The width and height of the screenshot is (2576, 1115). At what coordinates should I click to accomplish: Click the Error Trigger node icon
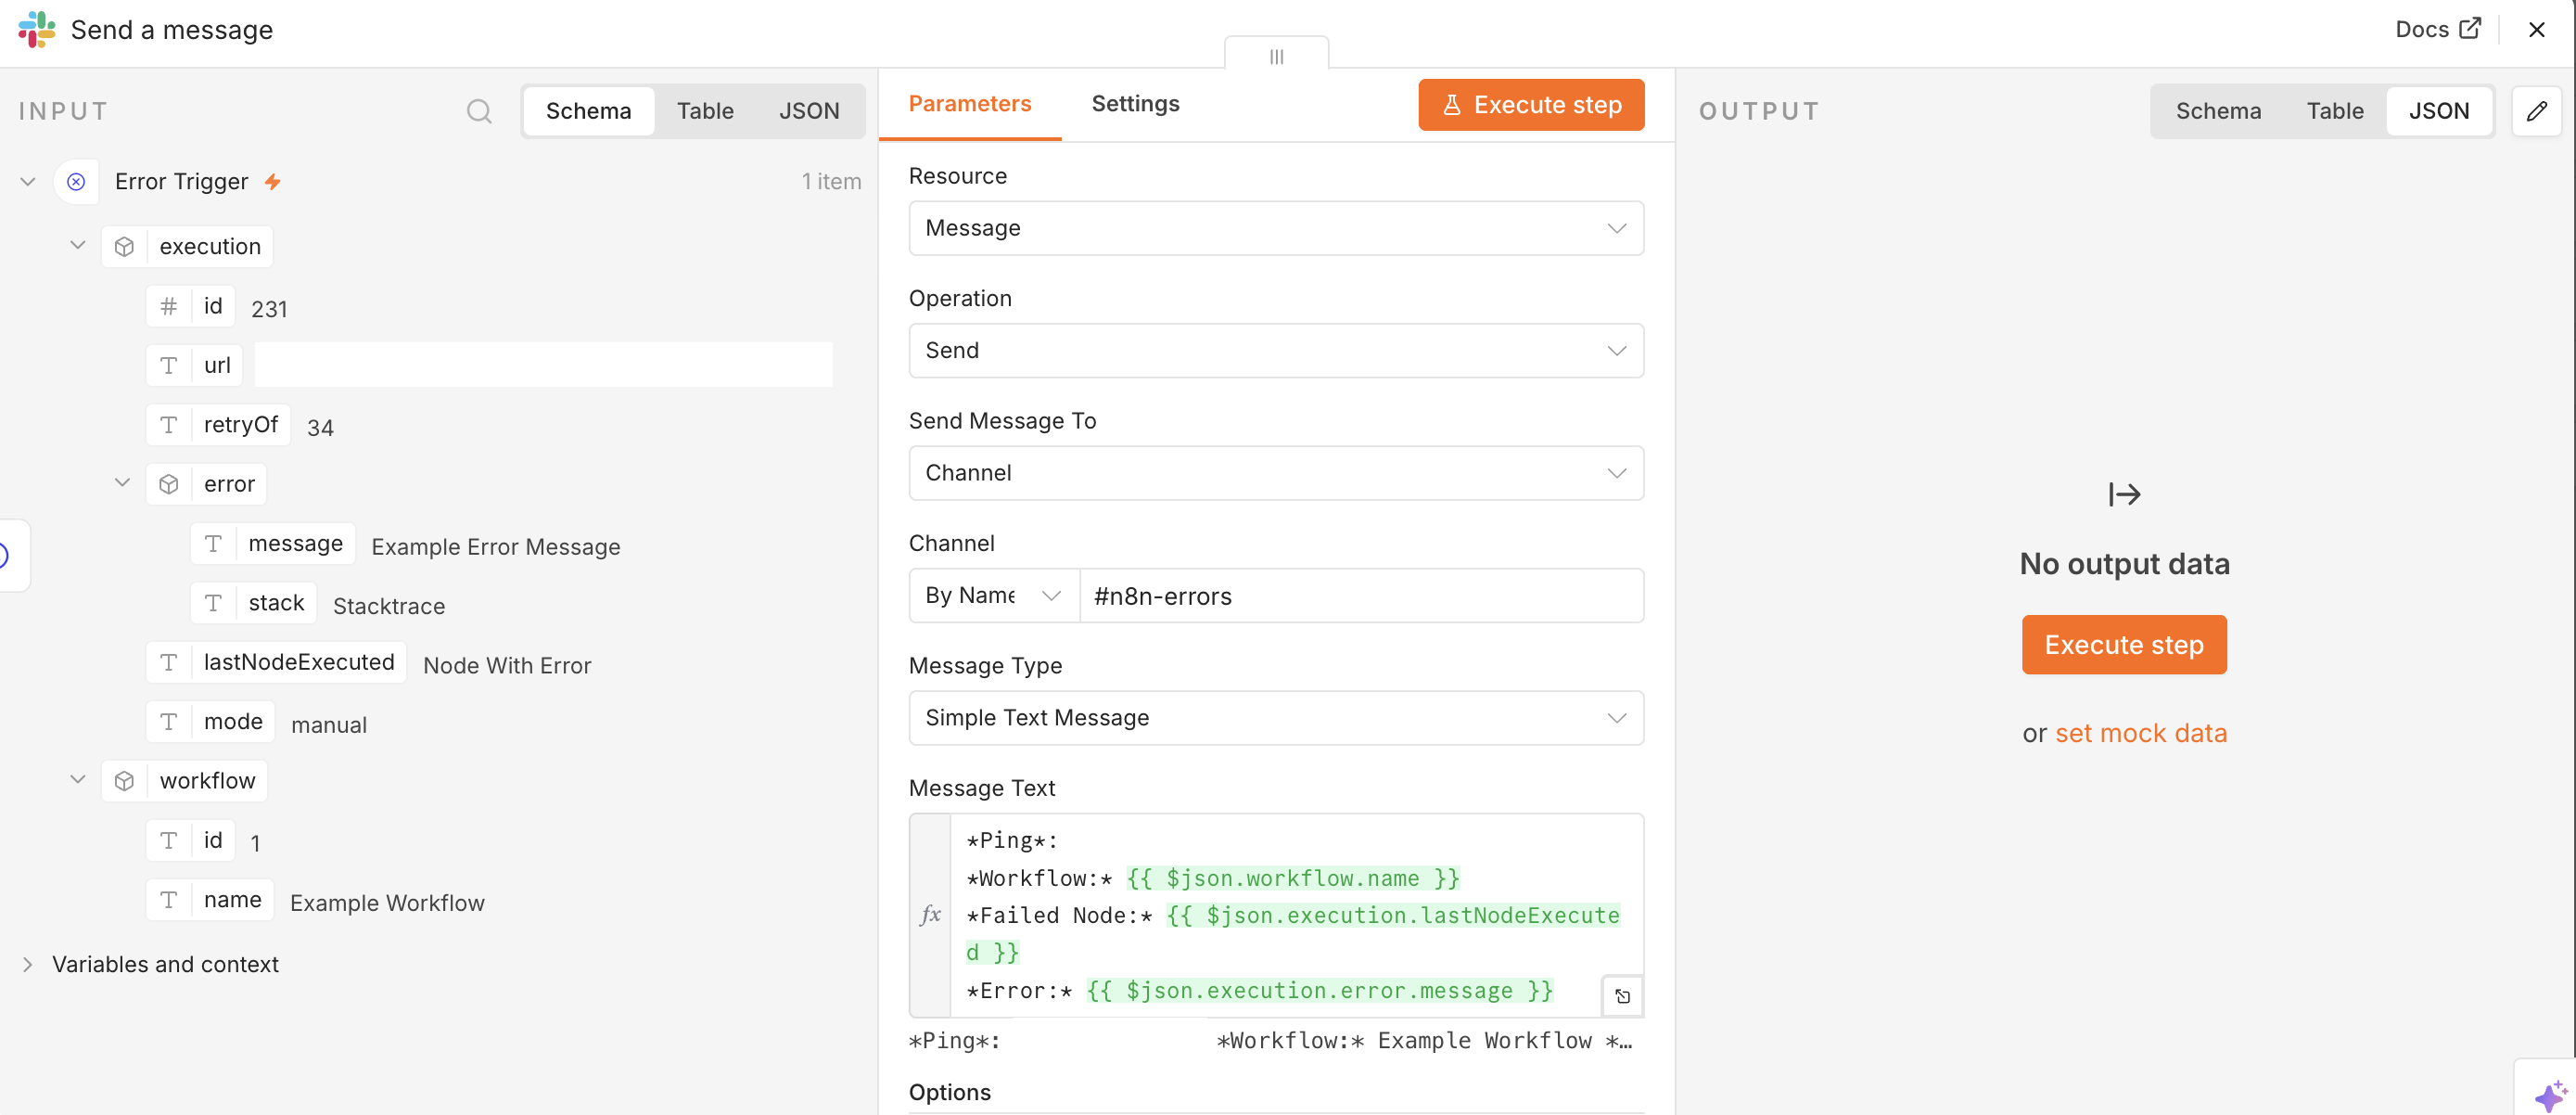pyautogui.click(x=76, y=182)
